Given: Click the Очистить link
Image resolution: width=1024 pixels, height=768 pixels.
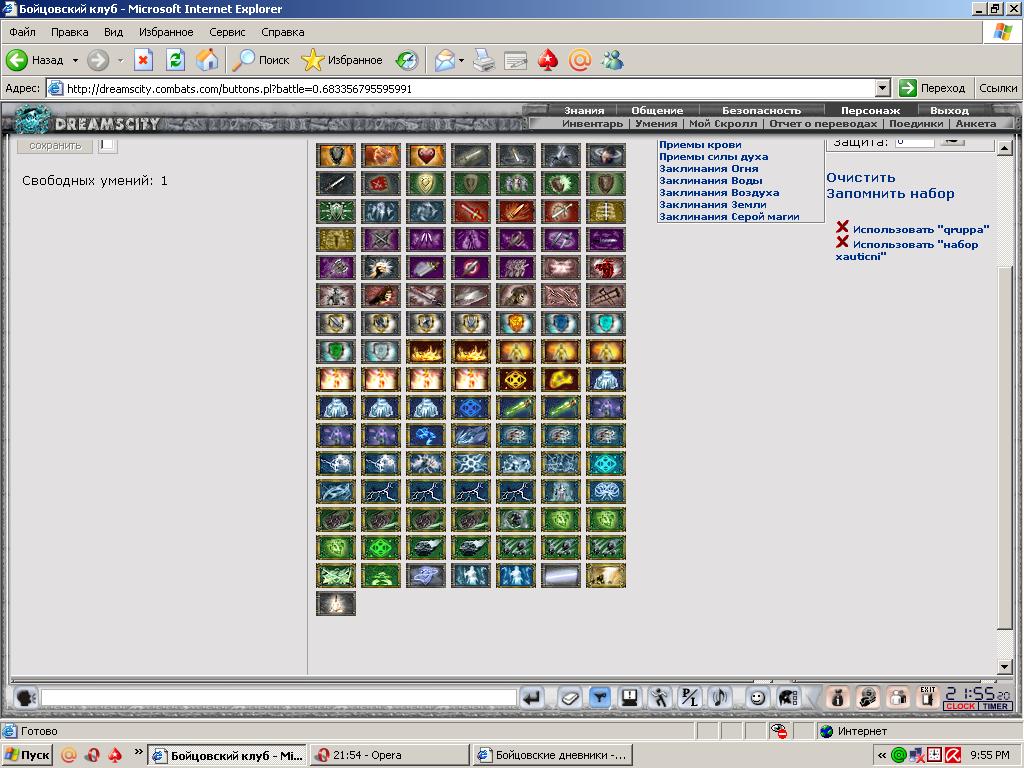Looking at the screenshot, I should (861, 178).
